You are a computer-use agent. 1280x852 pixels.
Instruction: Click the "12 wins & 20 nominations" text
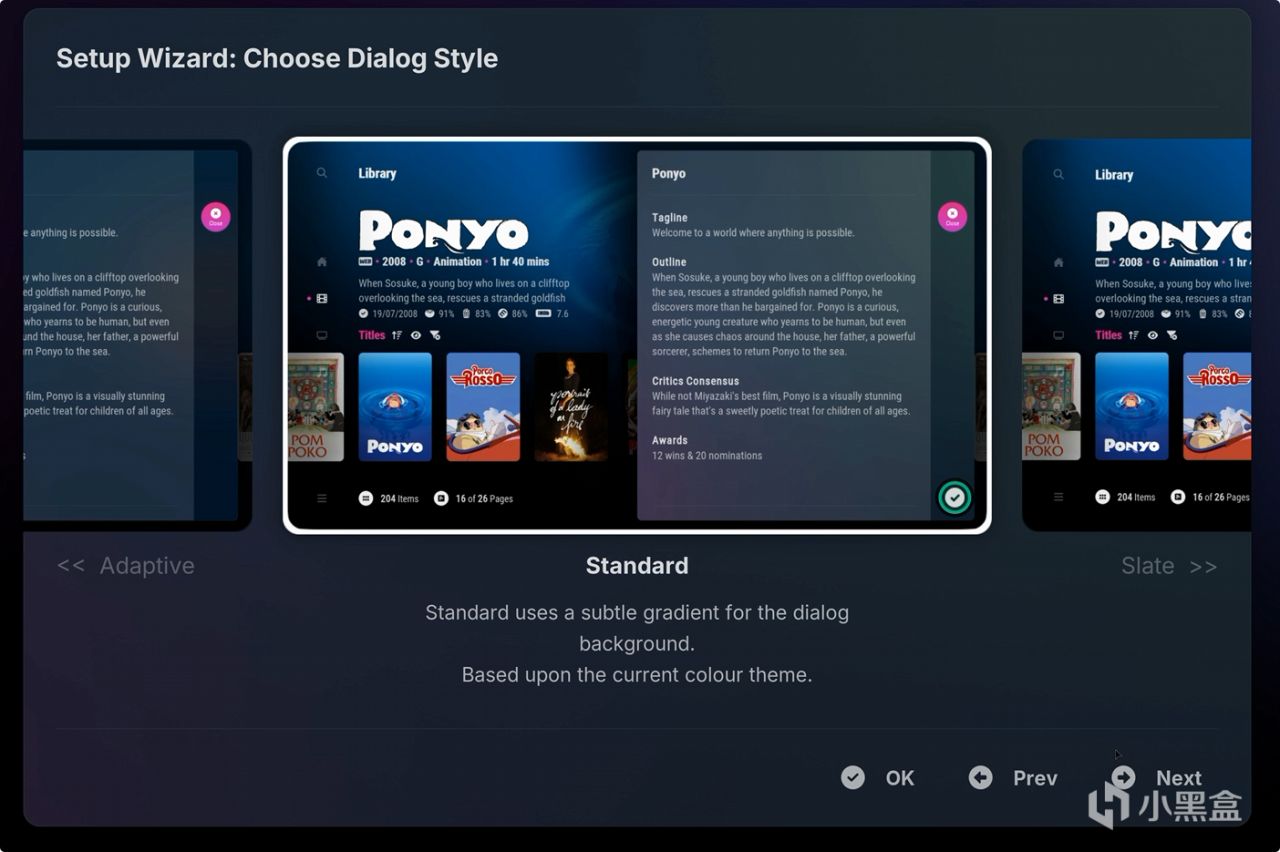pyautogui.click(x=707, y=456)
